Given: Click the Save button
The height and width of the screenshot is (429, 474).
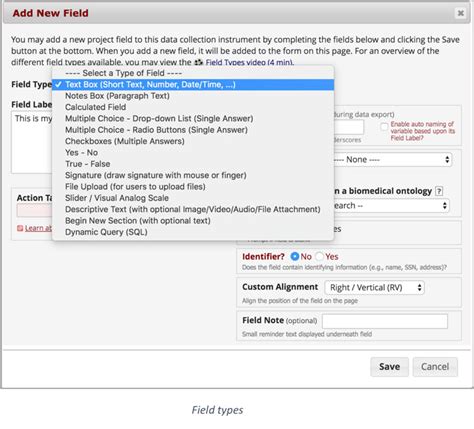Looking at the screenshot, I should (x=389, y=367).
